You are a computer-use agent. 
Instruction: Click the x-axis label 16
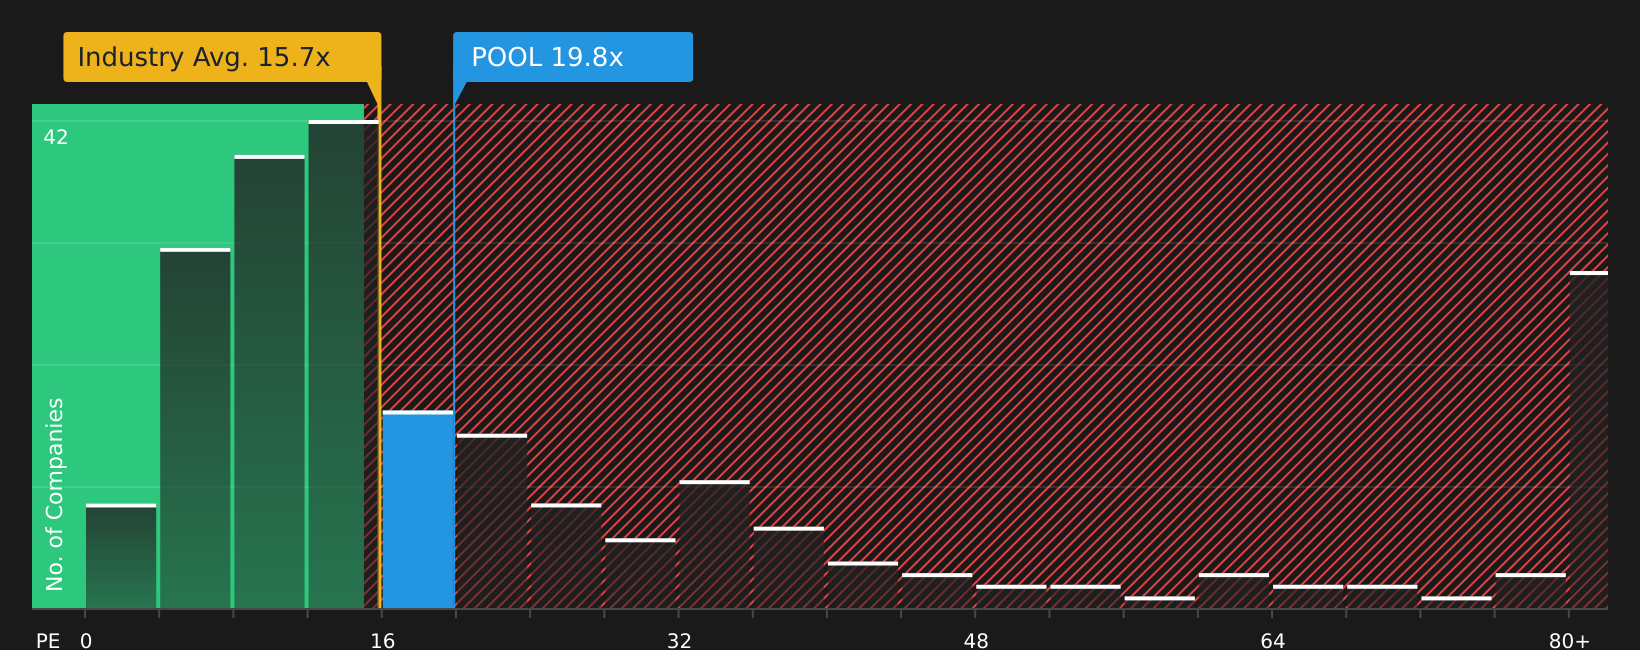tap(383, 640)
